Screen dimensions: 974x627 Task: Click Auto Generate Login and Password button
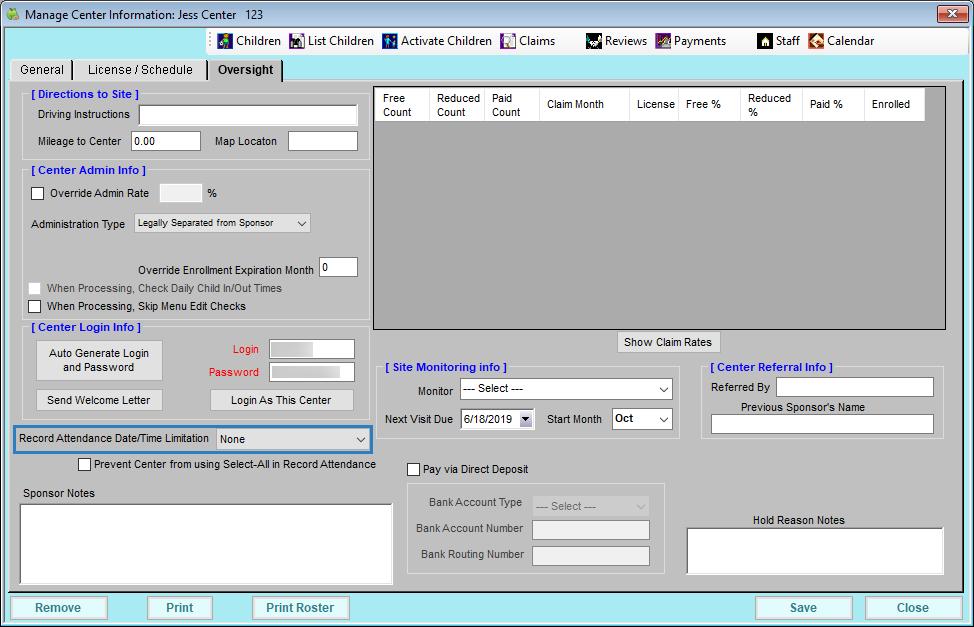tap(99, 360)
